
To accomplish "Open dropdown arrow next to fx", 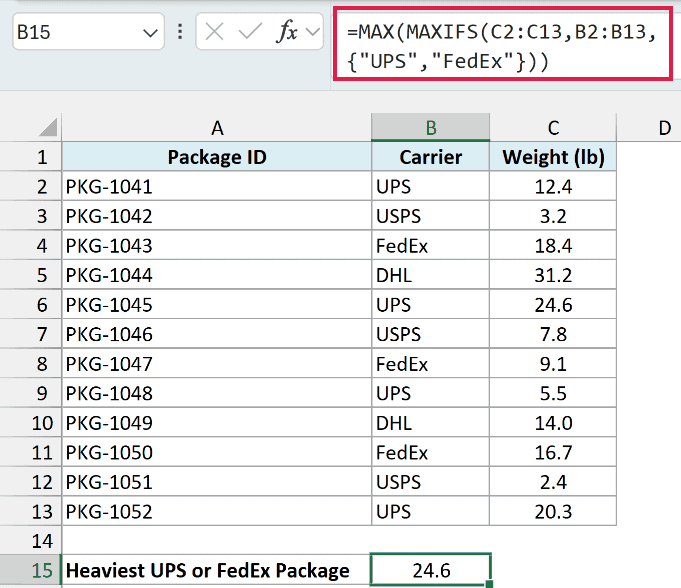I will pos(313,32).
